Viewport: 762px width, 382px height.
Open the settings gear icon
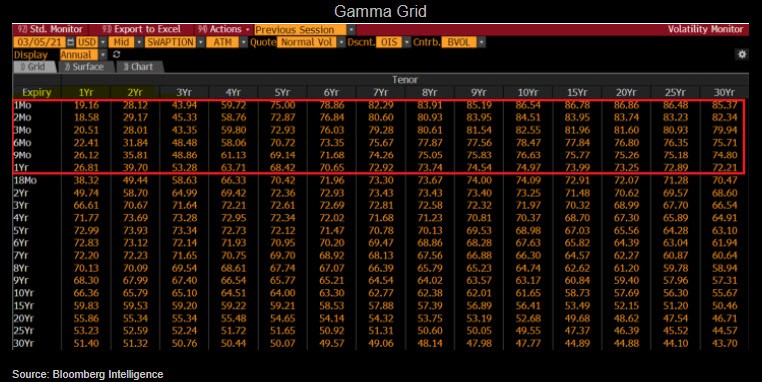(742, 54)
